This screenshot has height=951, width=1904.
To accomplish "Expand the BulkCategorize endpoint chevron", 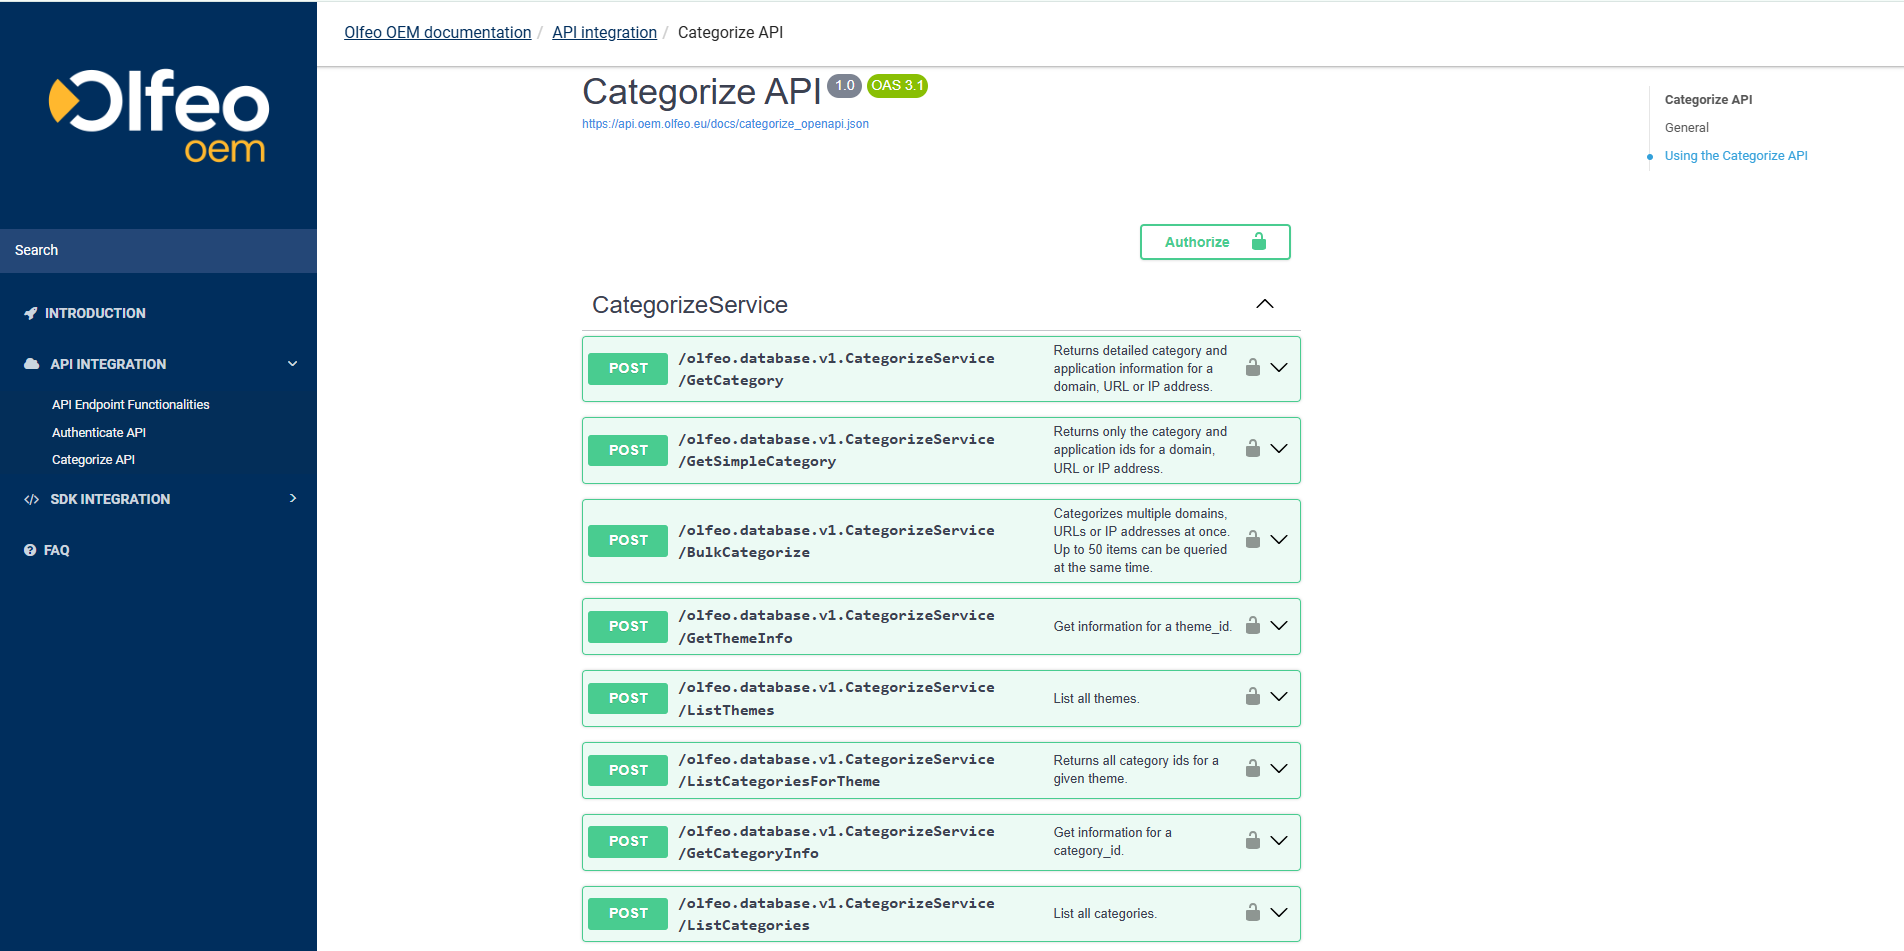I will [x=1279, y=540].
